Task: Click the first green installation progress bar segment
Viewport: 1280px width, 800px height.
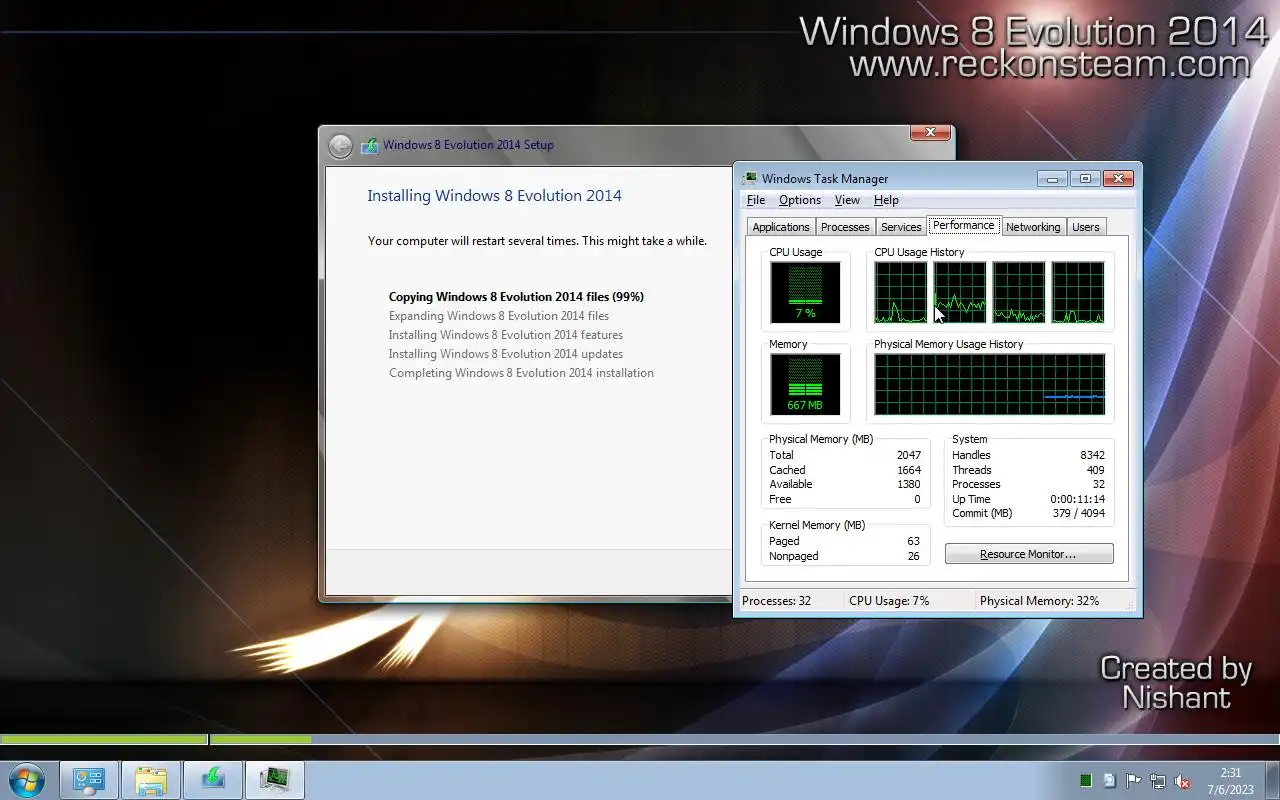Action: (x=104, y=740)
